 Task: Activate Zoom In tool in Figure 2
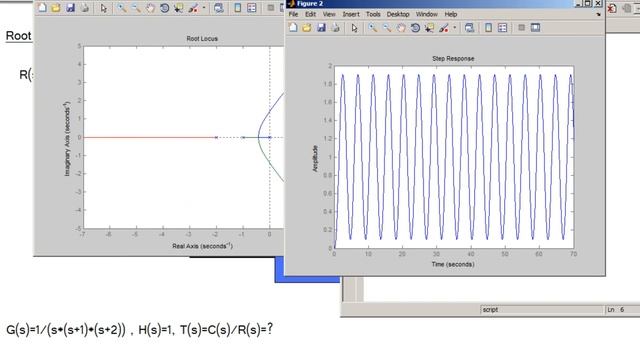coord(373,28)
